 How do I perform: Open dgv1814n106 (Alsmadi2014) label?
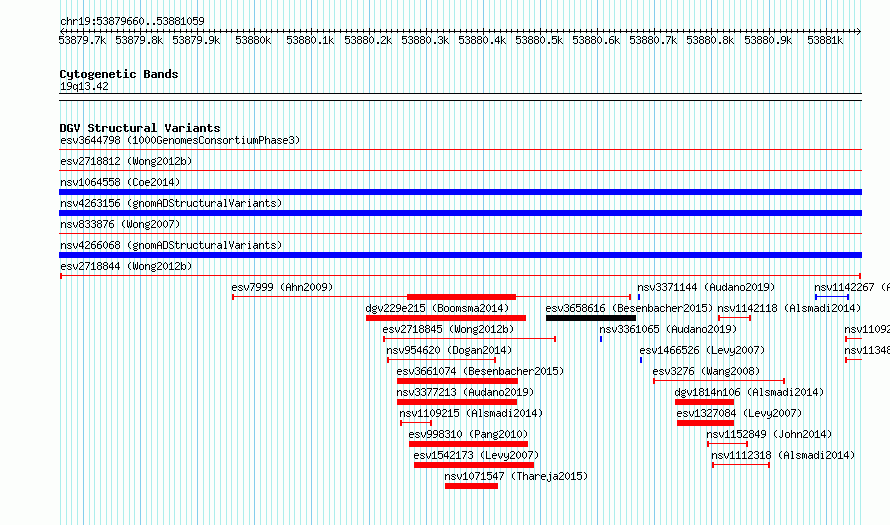749,392
